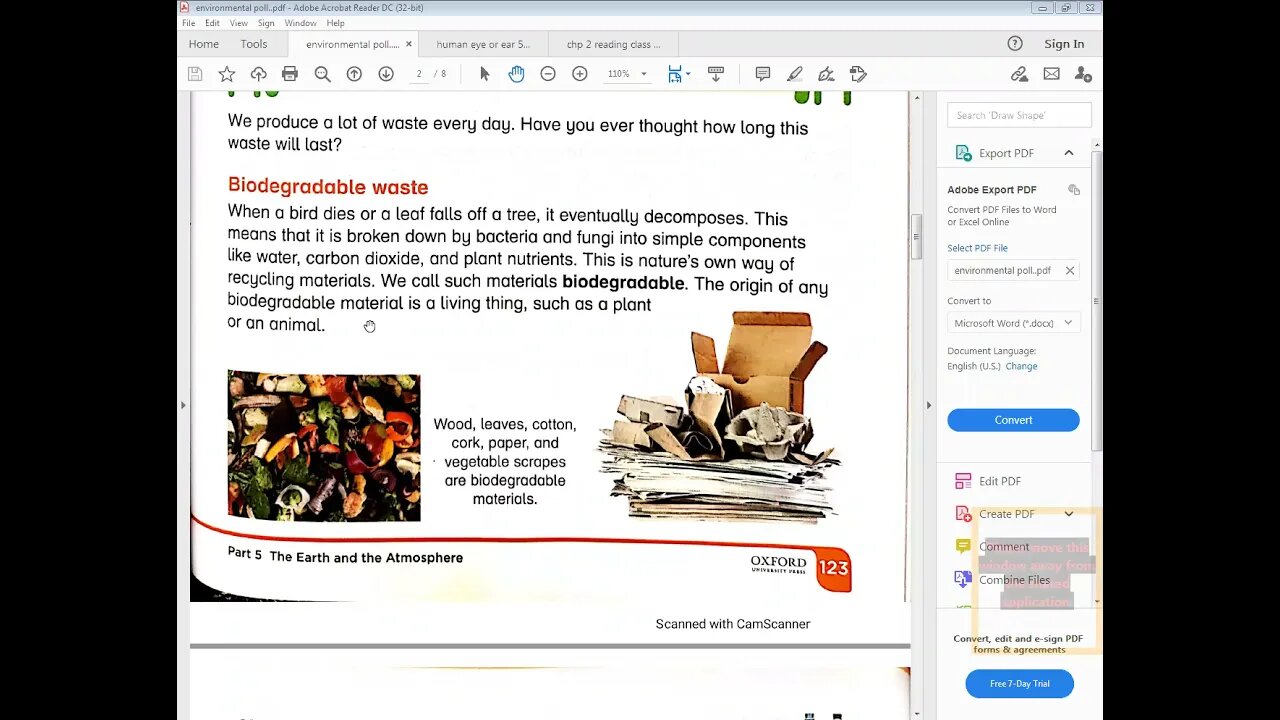This screenshot has width=1280, height=720.
Task: Open the View menu
Action: point(239,23)
